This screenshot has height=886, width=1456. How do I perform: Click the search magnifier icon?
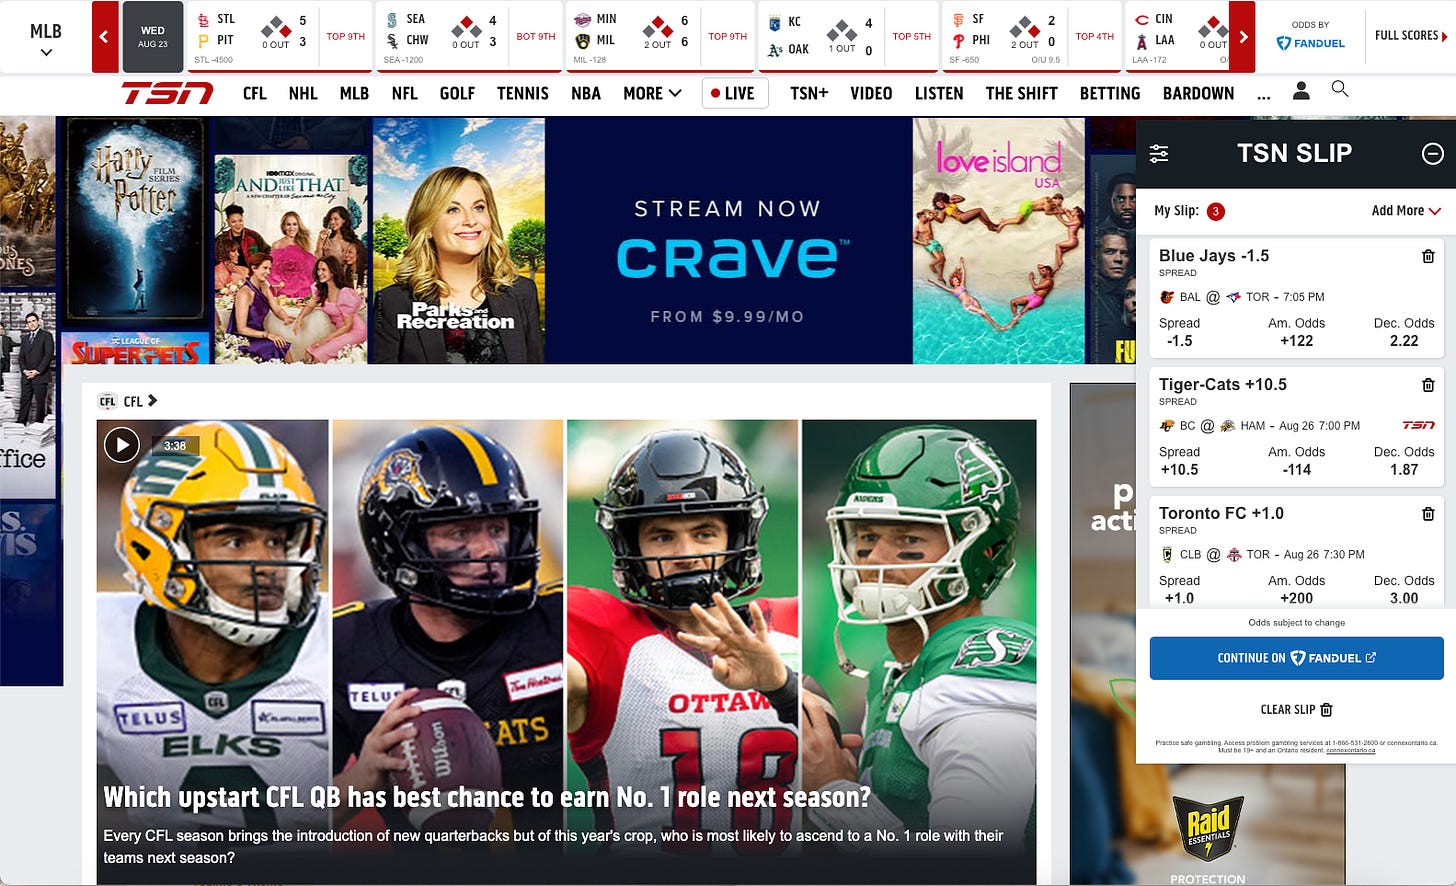pyautogui.click(x=1340, y=89)
